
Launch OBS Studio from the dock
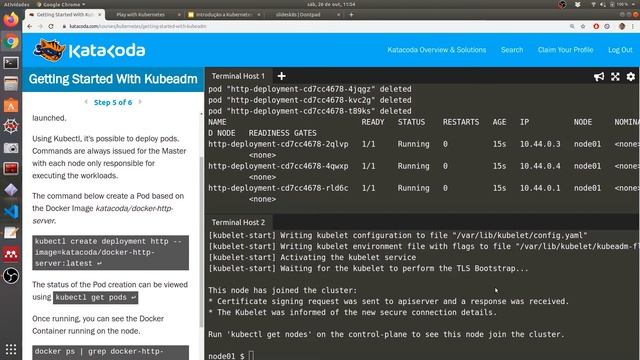click(x=11, y=276)
